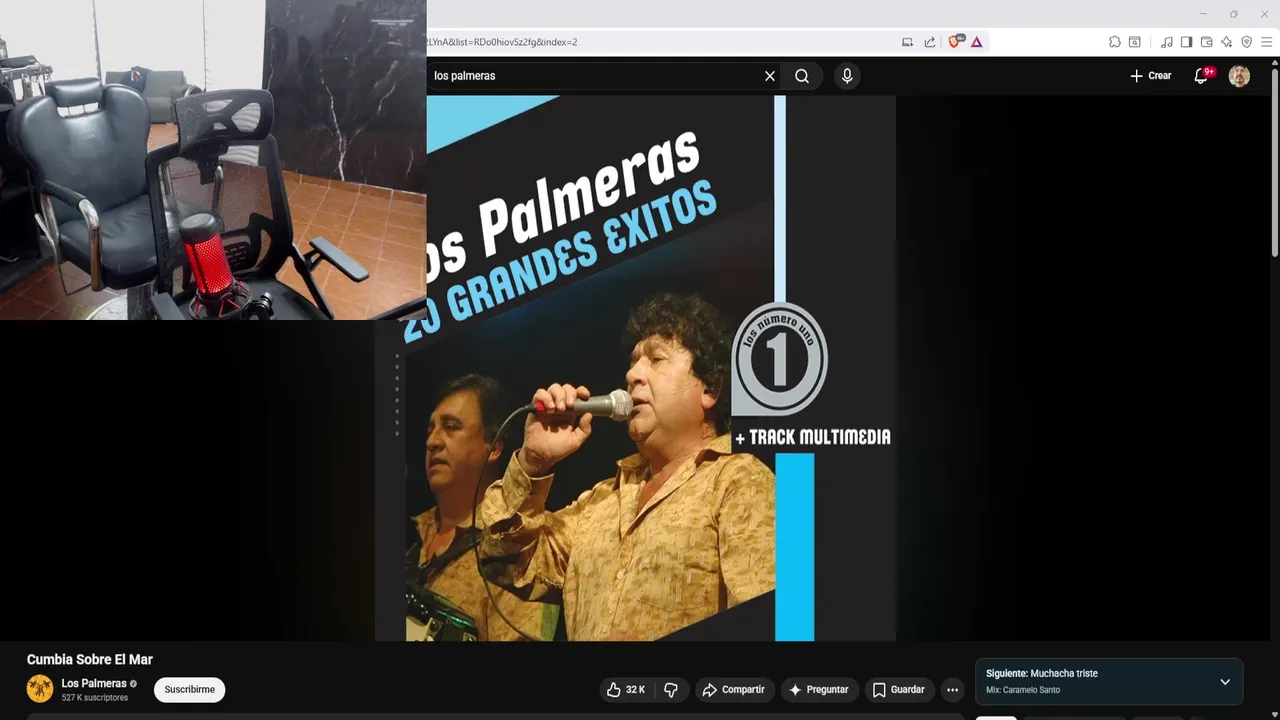
Task: Toggle the browser sidebar panel icon
Action: [x=1187, y=42]
